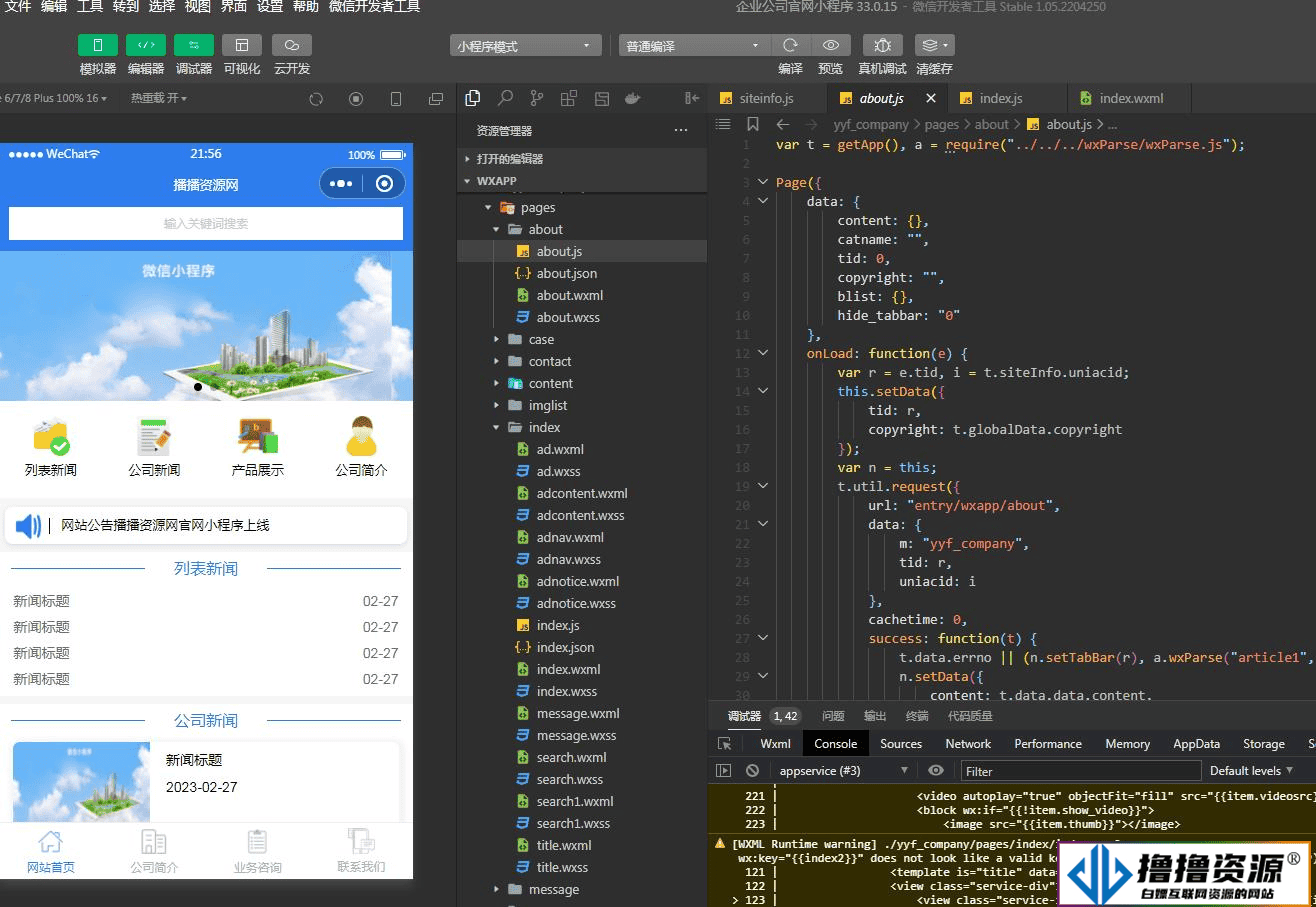Click the inspect element picker icon
The height and width of the screenshot is (907, 1316).
pos(725,743)
